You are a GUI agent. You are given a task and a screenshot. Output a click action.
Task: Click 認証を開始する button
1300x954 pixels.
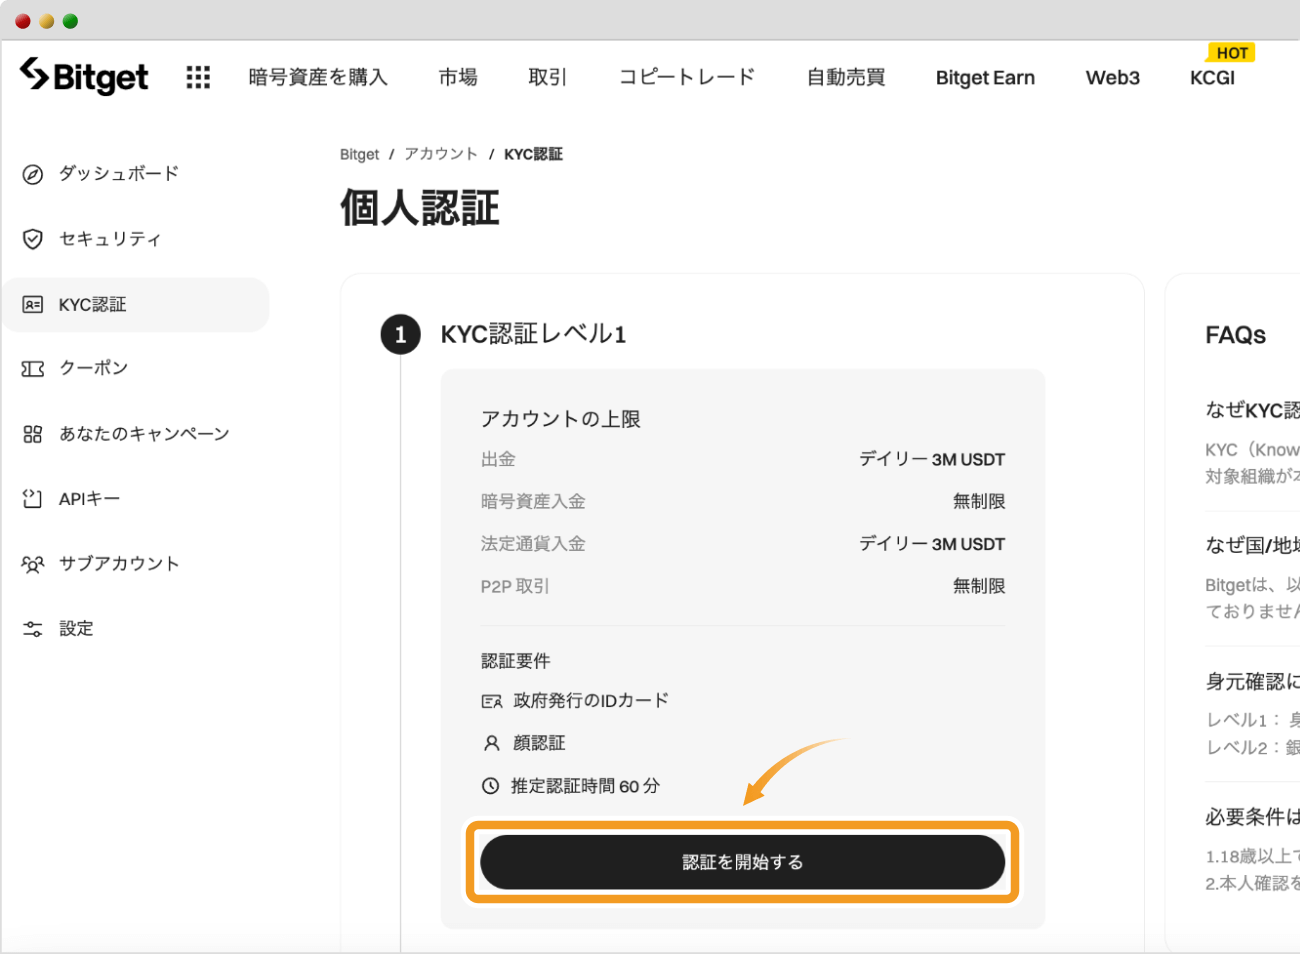(x=742, y=862)
